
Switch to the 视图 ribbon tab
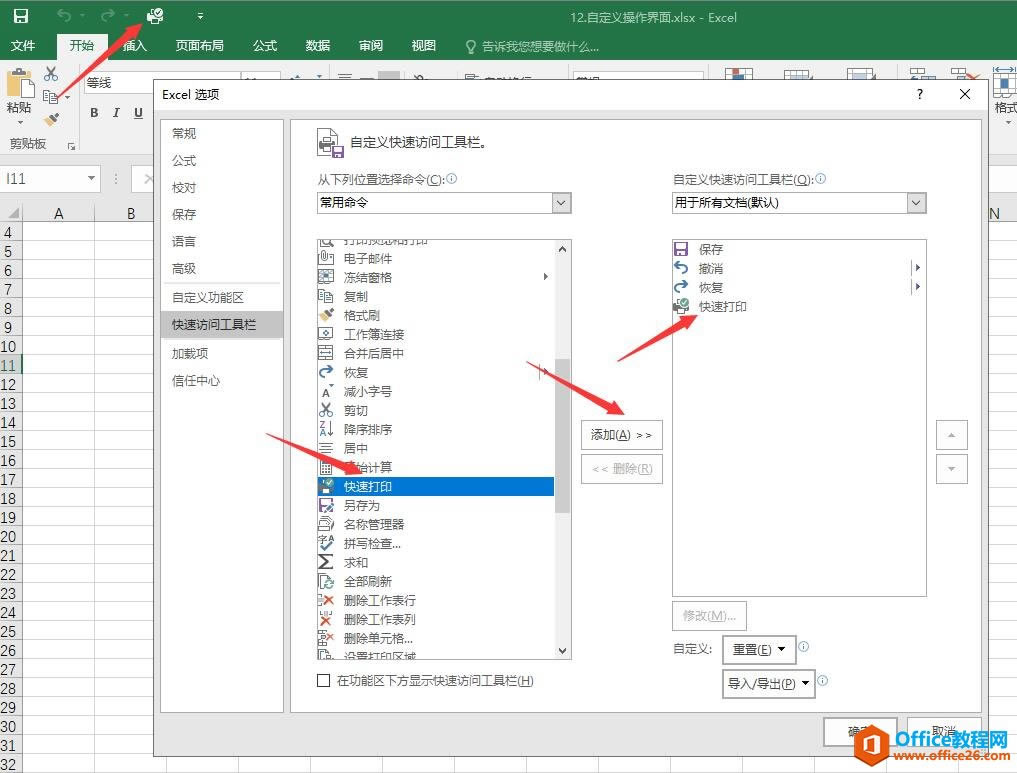point(423,45)
